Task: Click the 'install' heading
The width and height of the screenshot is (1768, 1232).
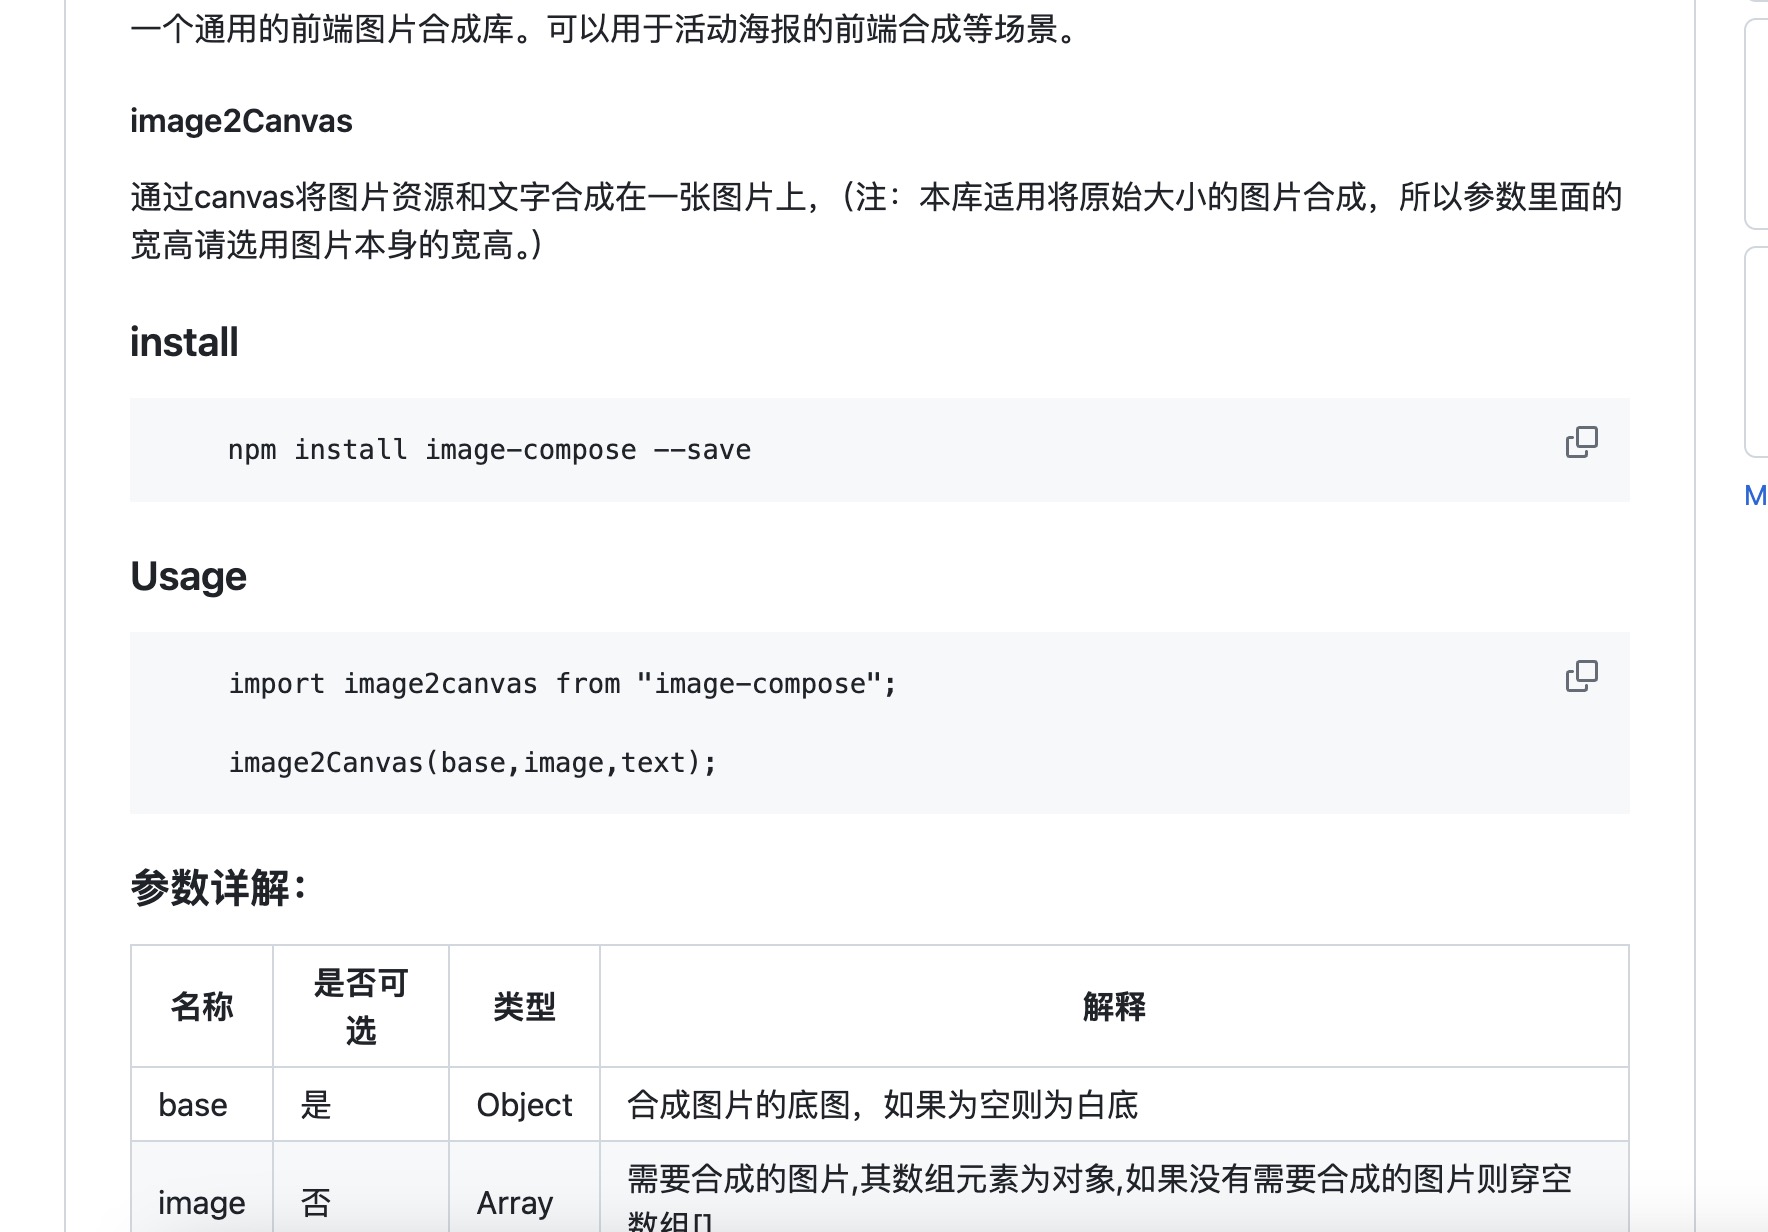Action: pyautogui.click(x=184, y=342)
